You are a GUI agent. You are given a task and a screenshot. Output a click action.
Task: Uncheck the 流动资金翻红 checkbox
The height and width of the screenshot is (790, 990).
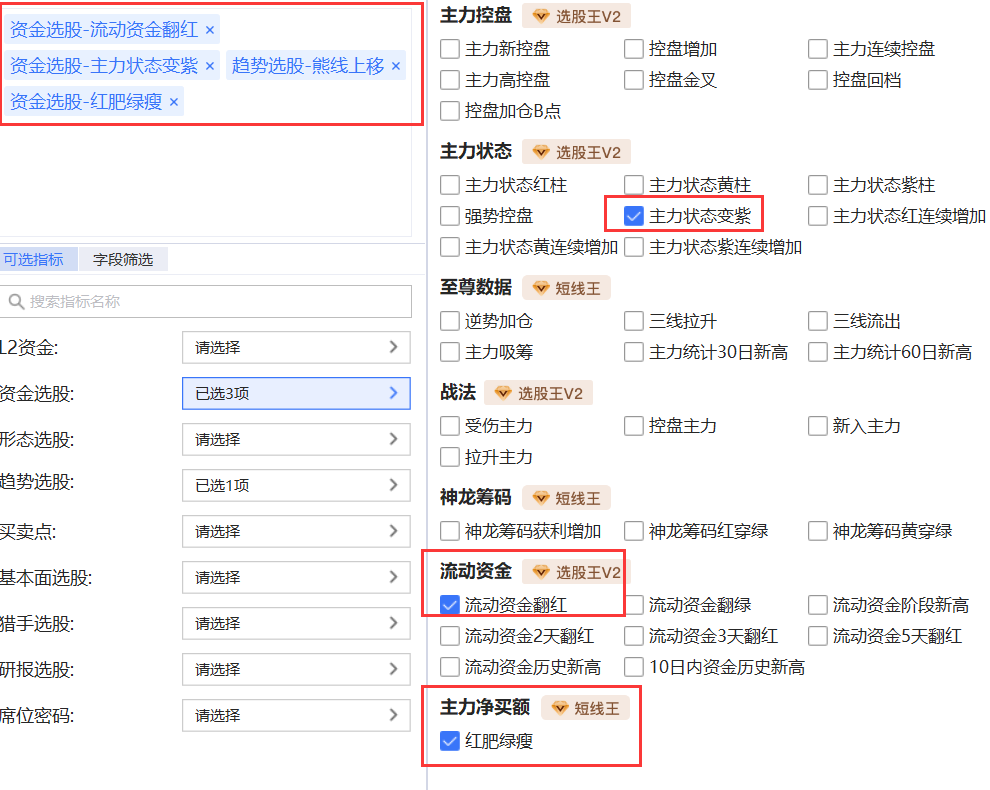coord(450,605)
